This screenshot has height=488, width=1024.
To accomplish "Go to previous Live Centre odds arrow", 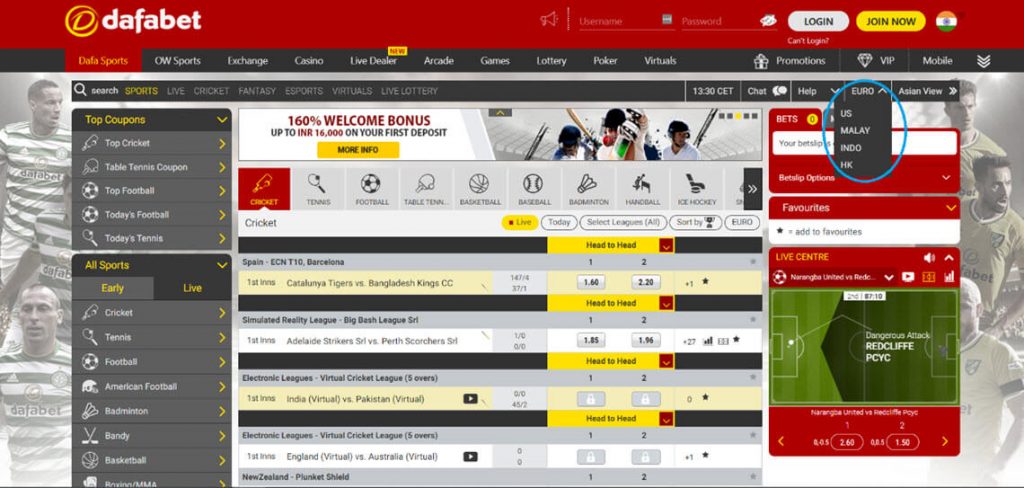I will [x=780, y=442].
